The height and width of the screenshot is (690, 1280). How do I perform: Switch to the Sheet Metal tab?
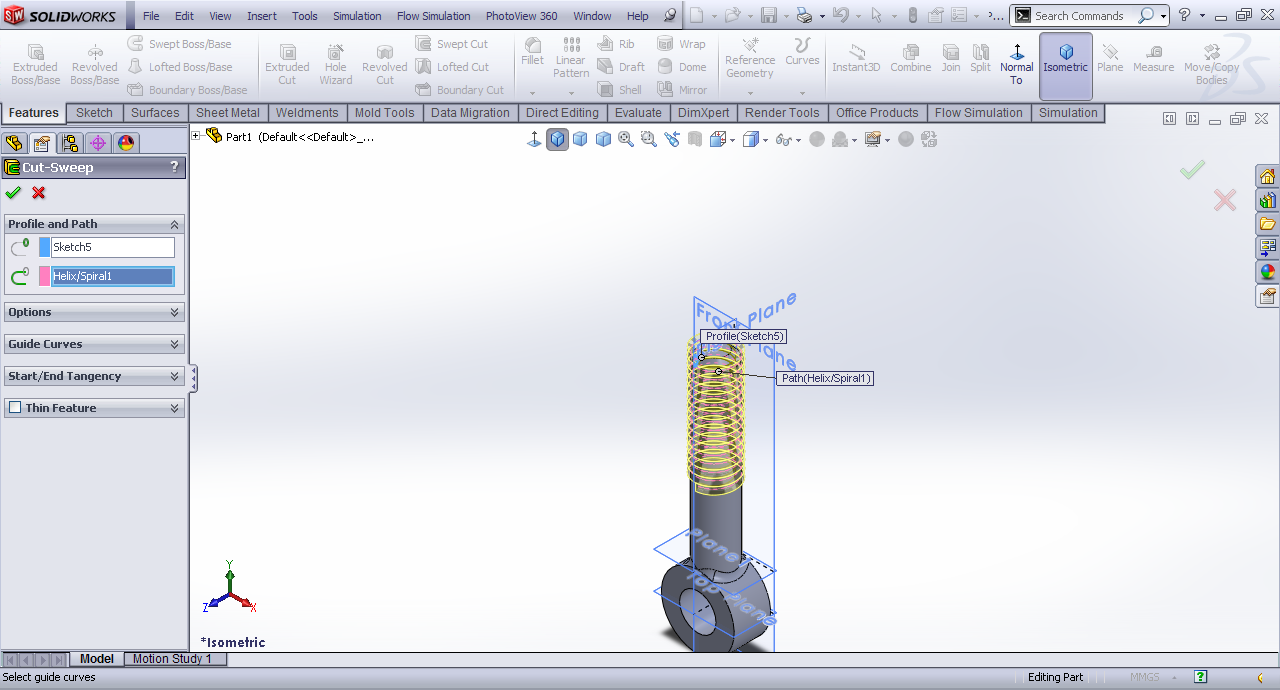click(227, 113)
